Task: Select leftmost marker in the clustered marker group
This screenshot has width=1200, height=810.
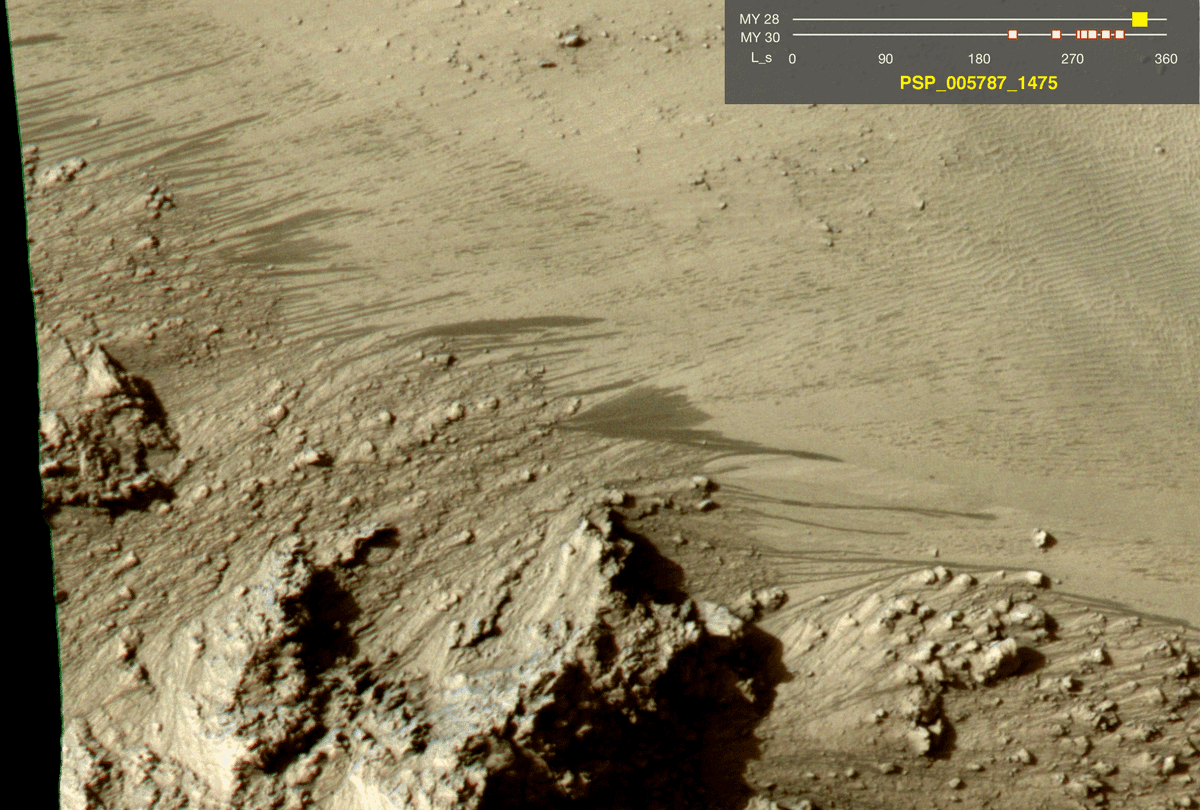Action: [x=1079, y=35]
